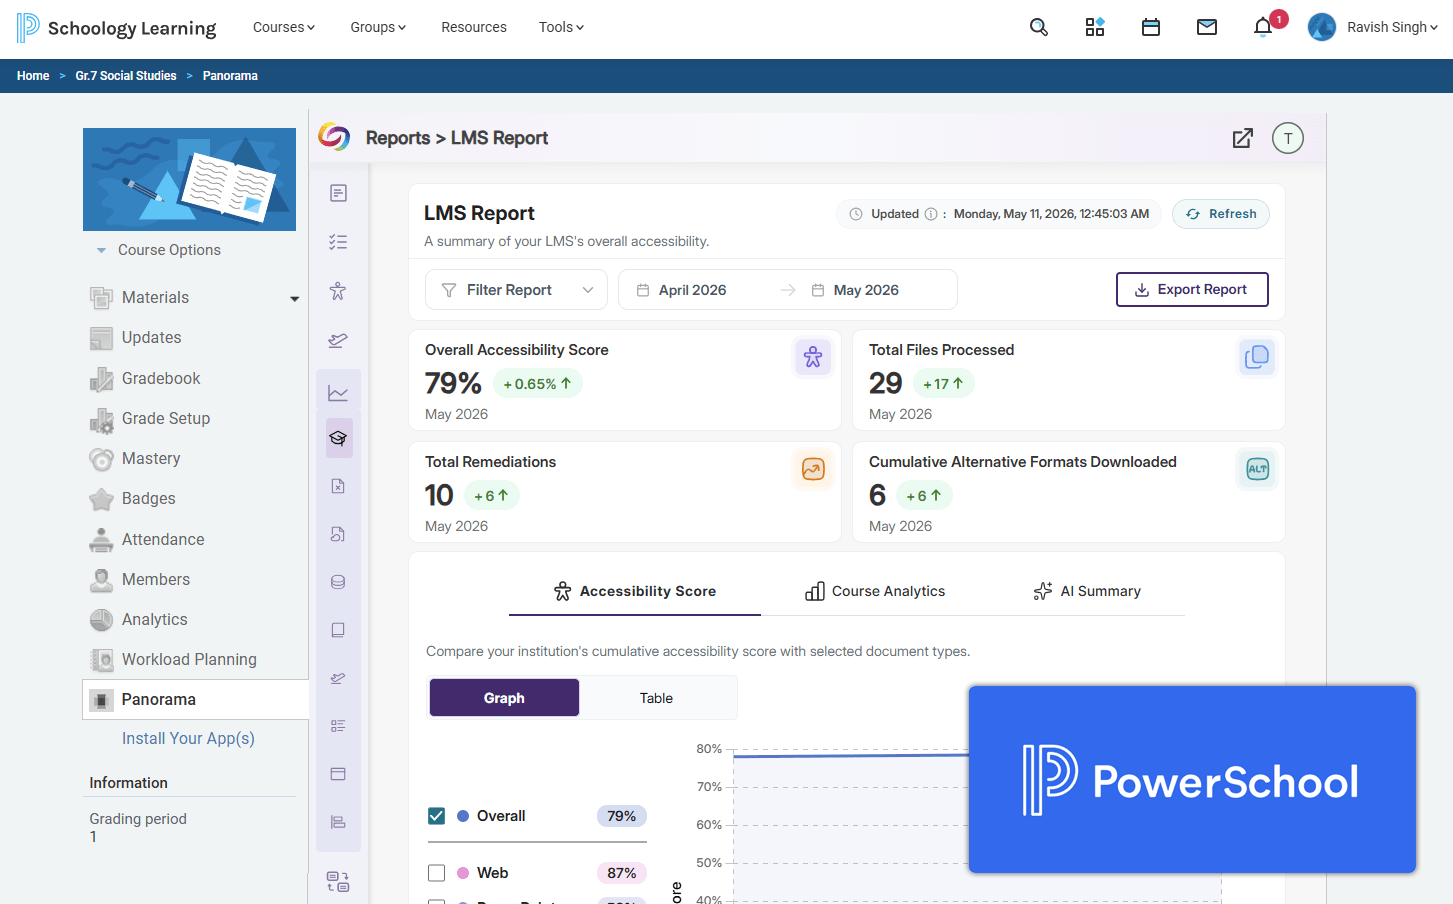
Task: Click the Export Report button
Action: pyautogui.click(x=1192, y=290)
